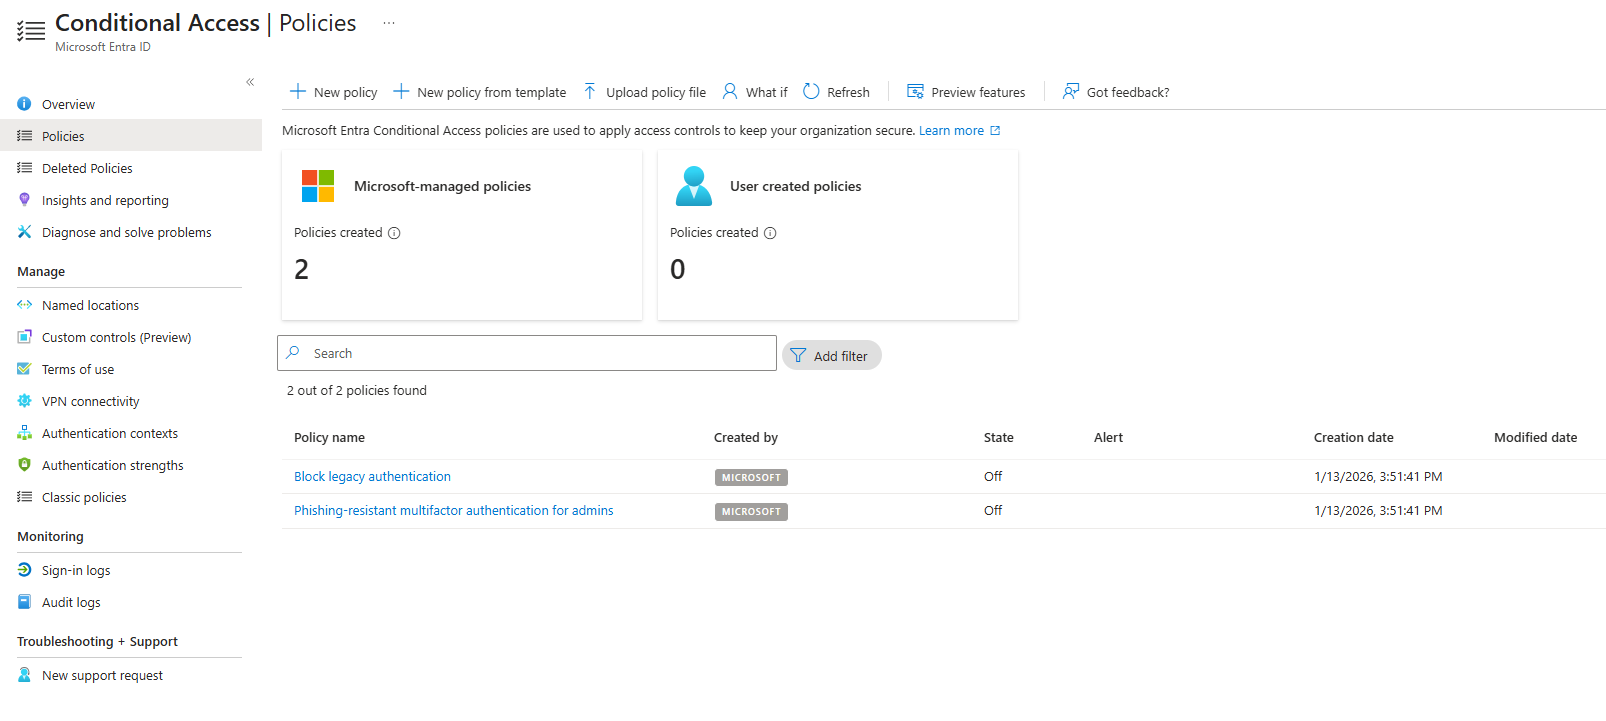Click the Diagnose and solve problems tools icon

coord(24,232)
